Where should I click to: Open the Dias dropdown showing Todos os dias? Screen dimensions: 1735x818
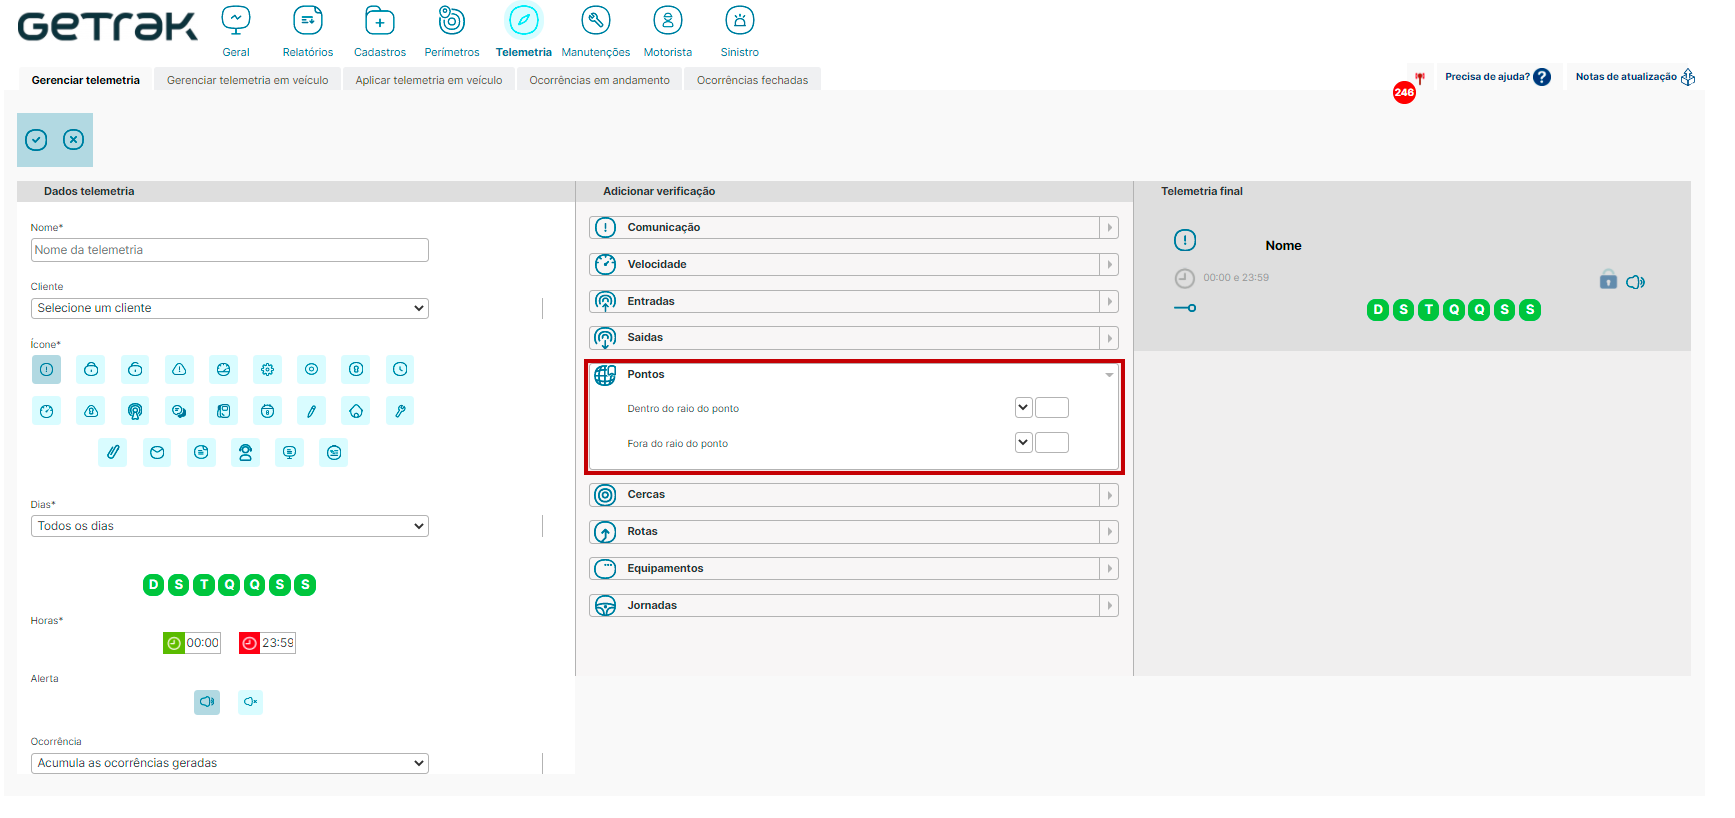[x=230, y=526]
